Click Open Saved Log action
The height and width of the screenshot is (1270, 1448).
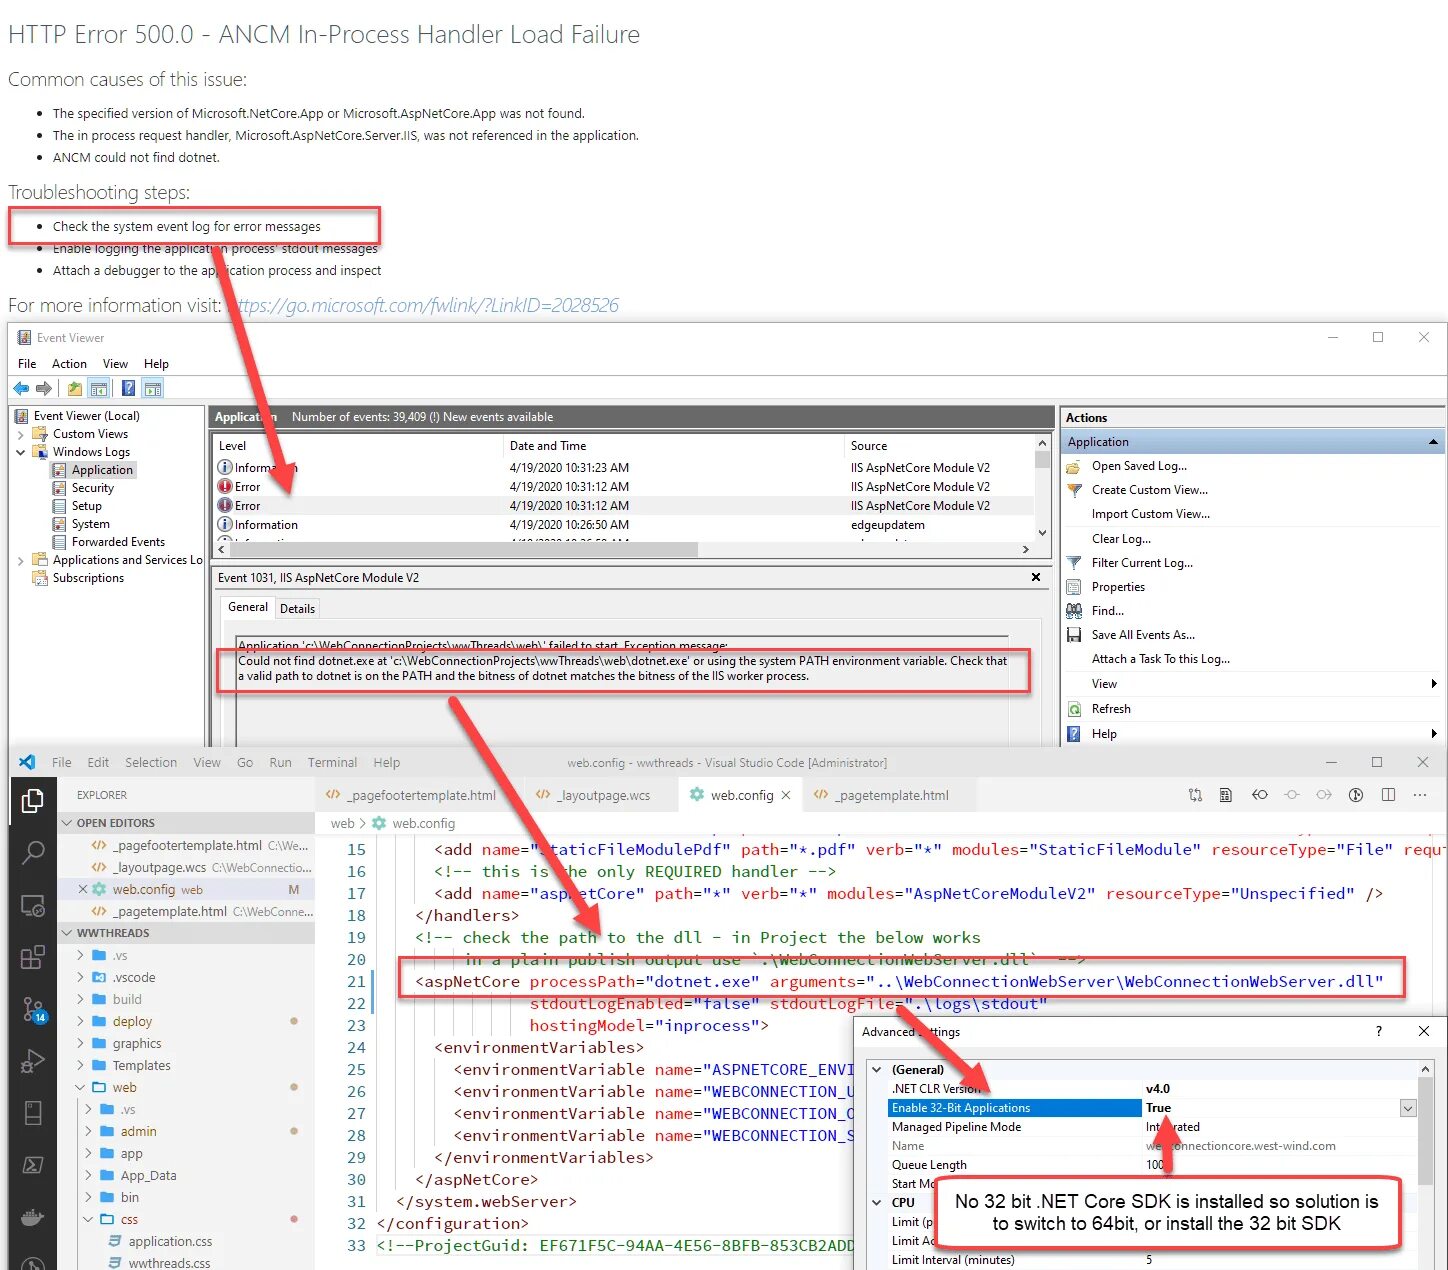click(1139, 466)
